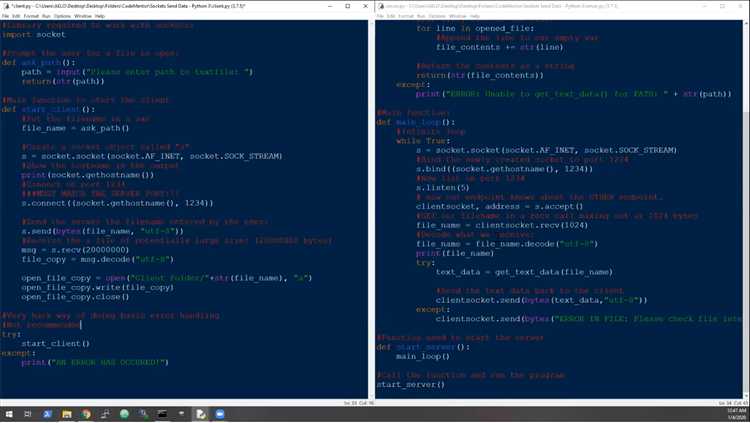Click the system clock in the taskbar
The height and width of the screenshot is (423, 750).
pos(737,414)
